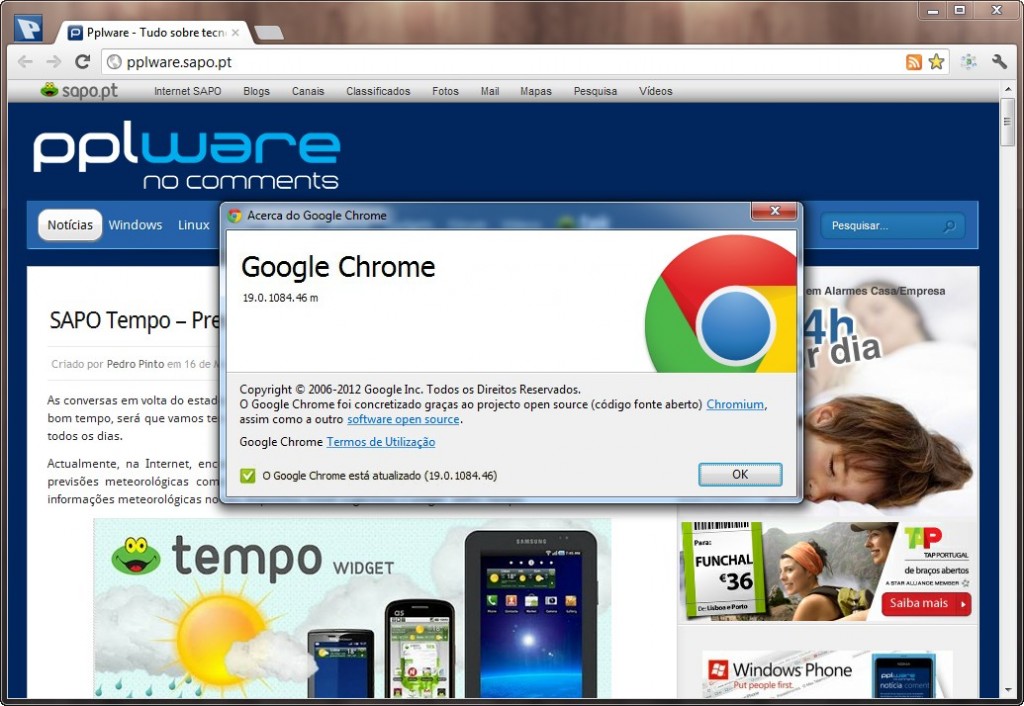Select the Linux navigation tab
Viewport: 1024px width, 706px height.
[x=193, y=225]
